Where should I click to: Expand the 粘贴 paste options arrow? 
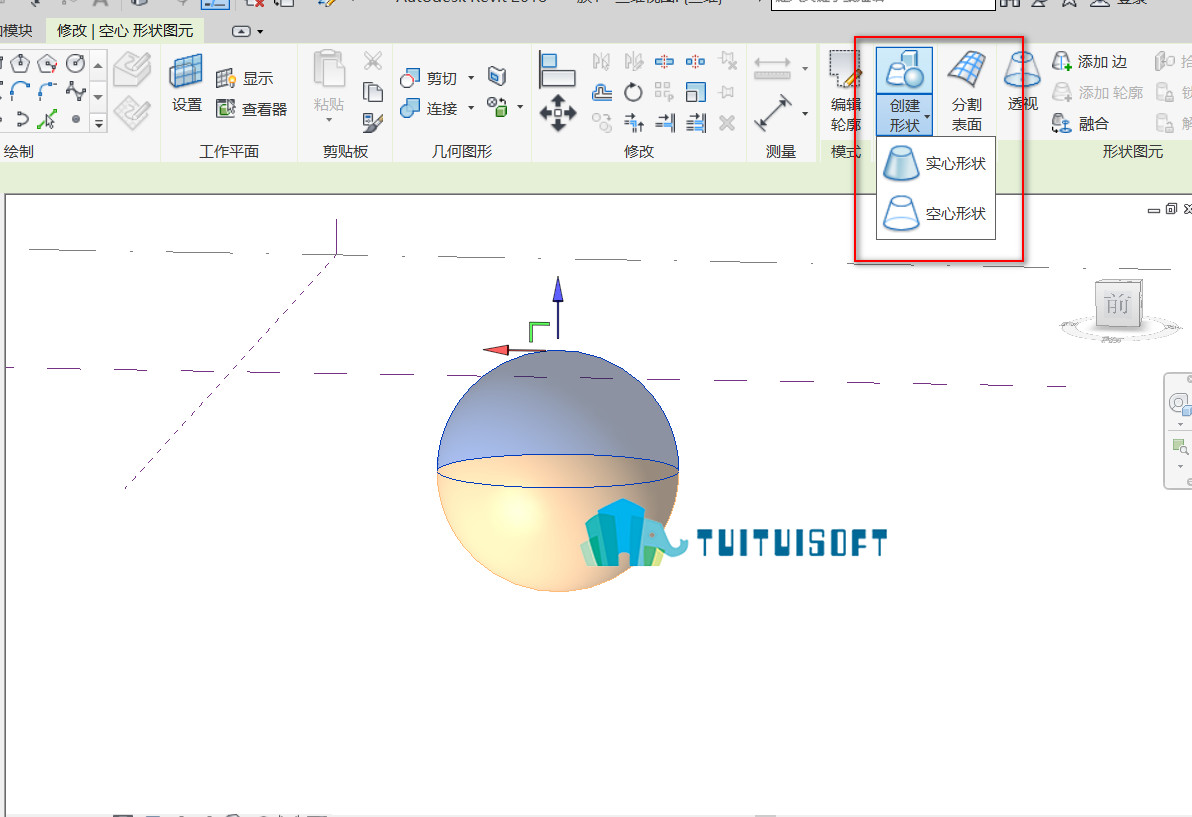tap(329, 119)
